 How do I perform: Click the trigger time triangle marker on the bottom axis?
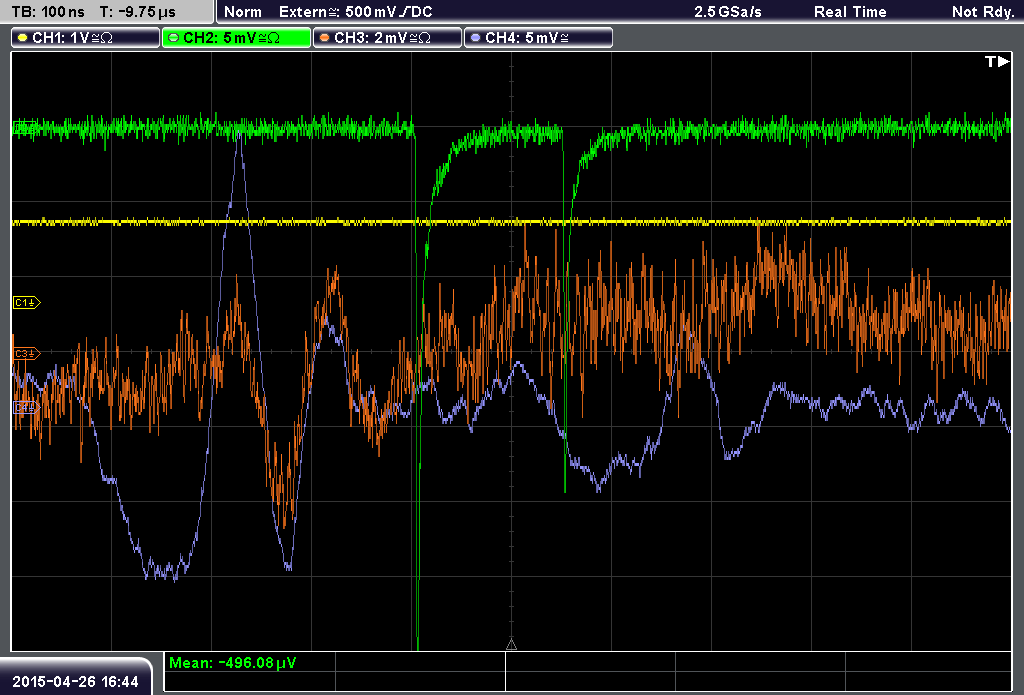pyautogui.click(x=511, y=645)
